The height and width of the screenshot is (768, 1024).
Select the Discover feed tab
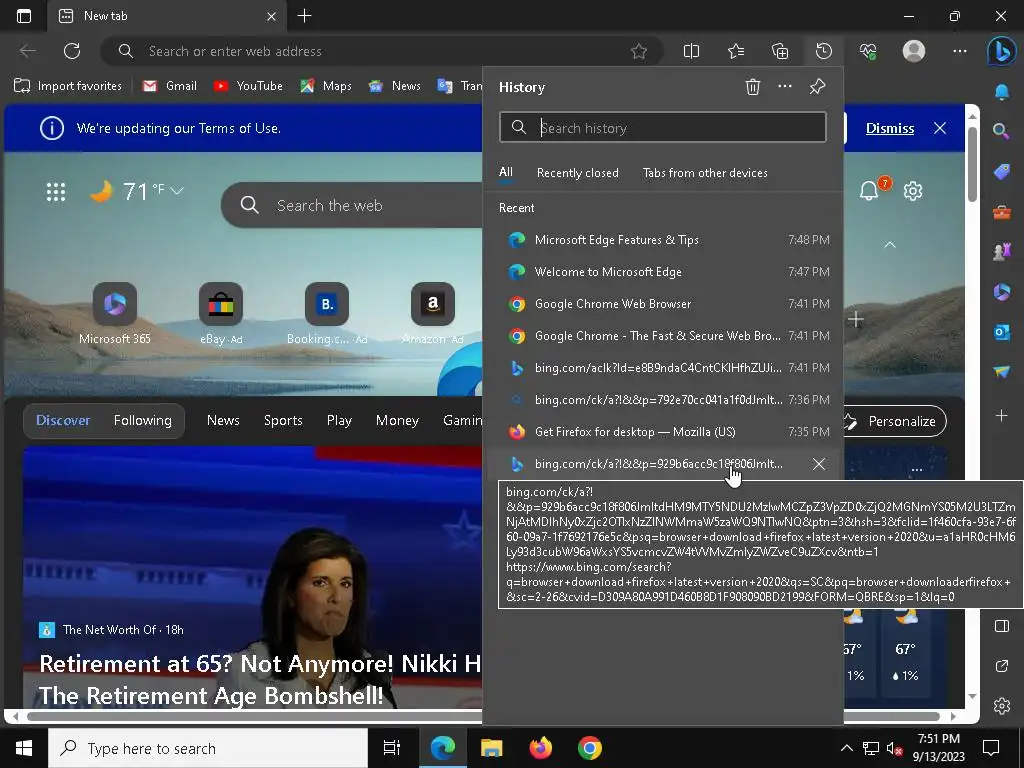63,421
